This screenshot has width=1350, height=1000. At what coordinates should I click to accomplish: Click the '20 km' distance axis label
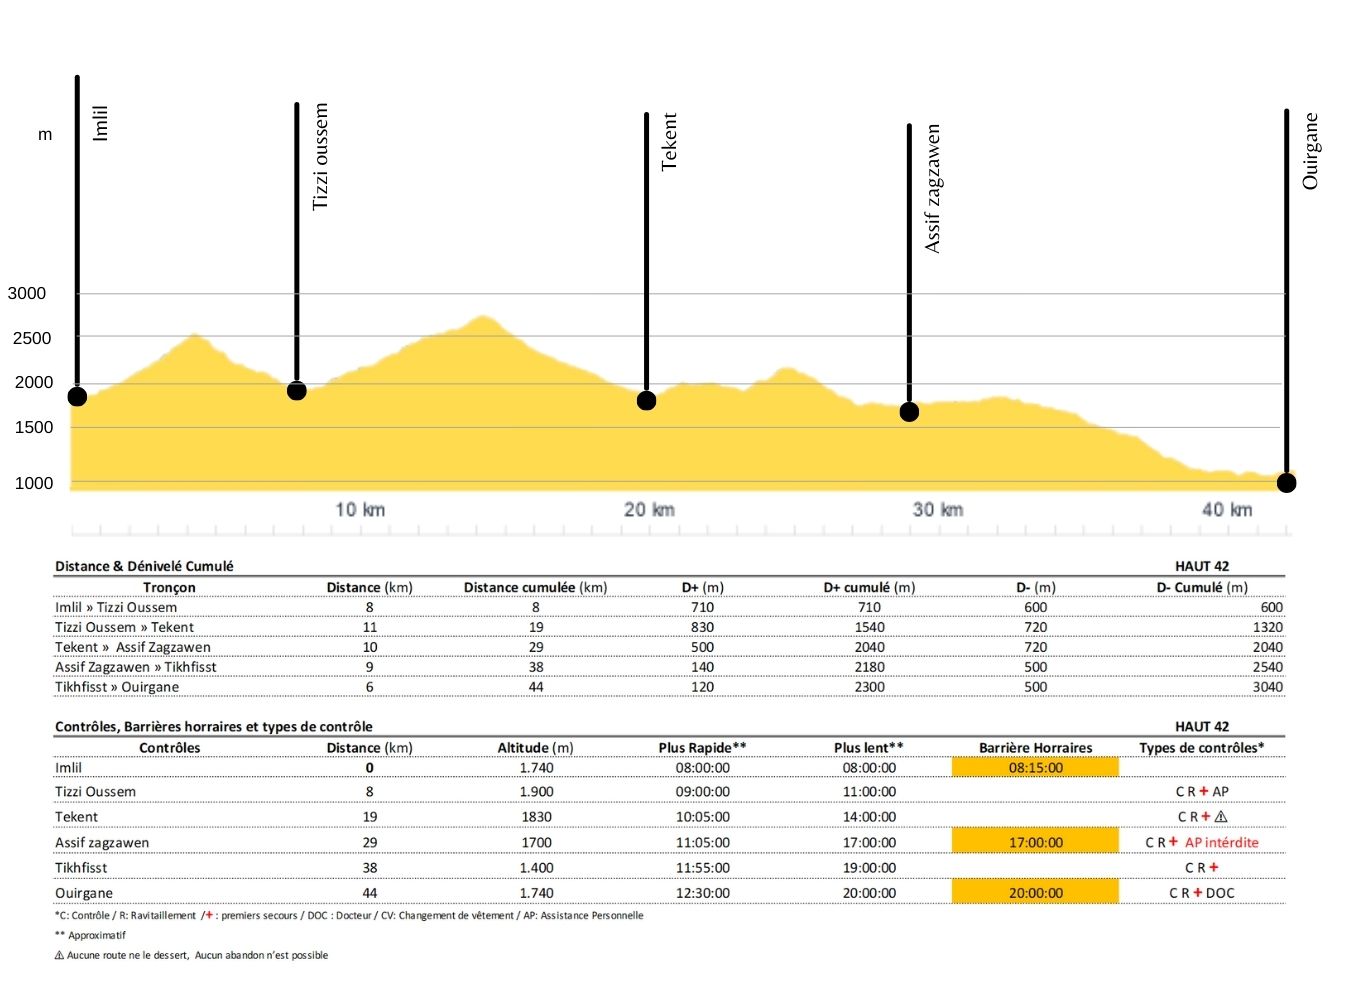click(649, 510)
